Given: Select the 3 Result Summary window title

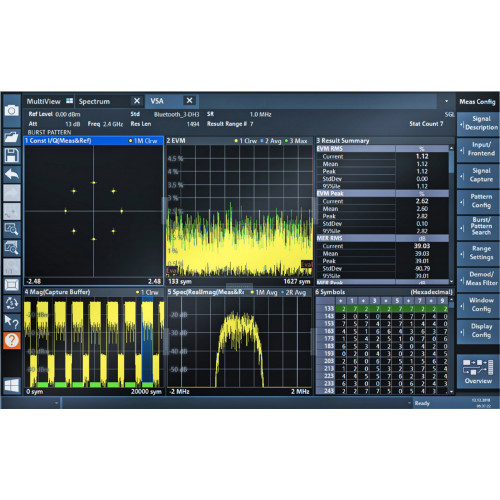Looking at the screenshot, I should point(343,141).
